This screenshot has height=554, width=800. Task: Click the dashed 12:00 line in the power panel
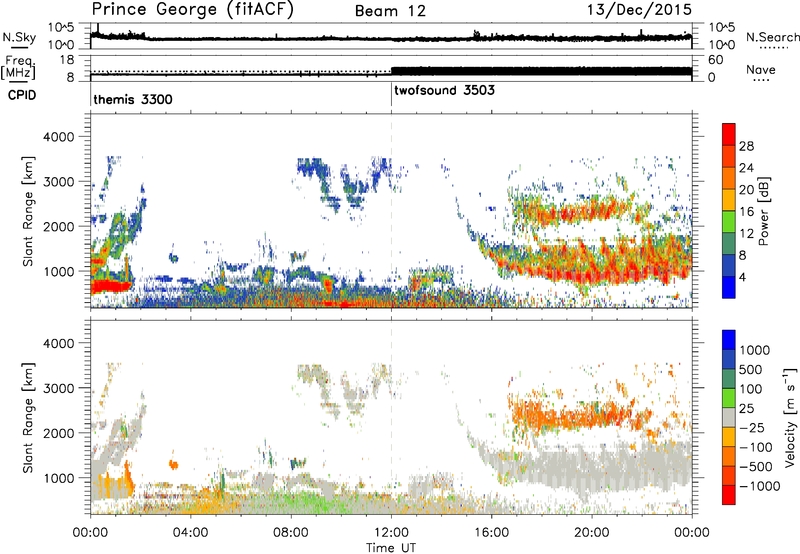point(391,211)
